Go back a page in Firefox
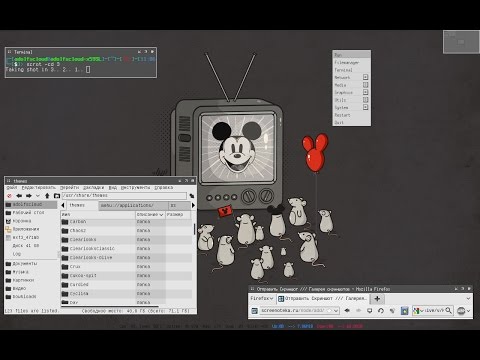Image resolution: width=480 pixels, height=360 pixels. [347, 311]
